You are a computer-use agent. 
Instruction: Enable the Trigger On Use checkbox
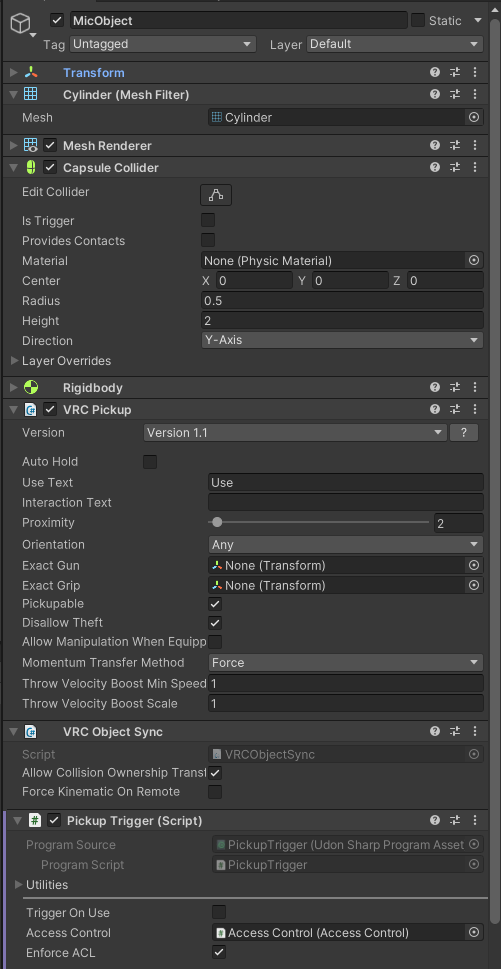tap(219, 912)
